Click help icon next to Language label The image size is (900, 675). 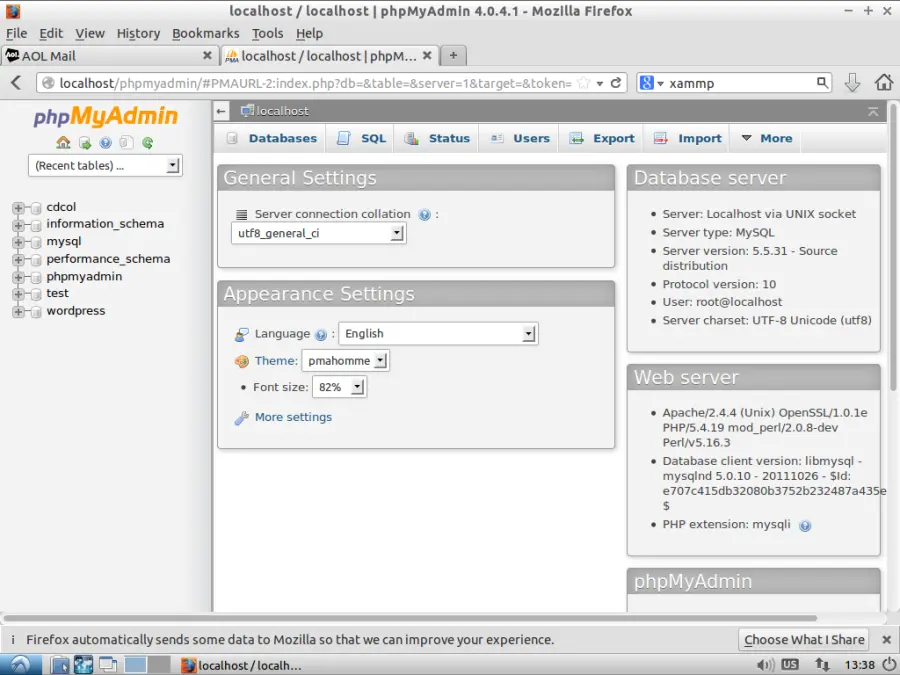pos(321,335)
